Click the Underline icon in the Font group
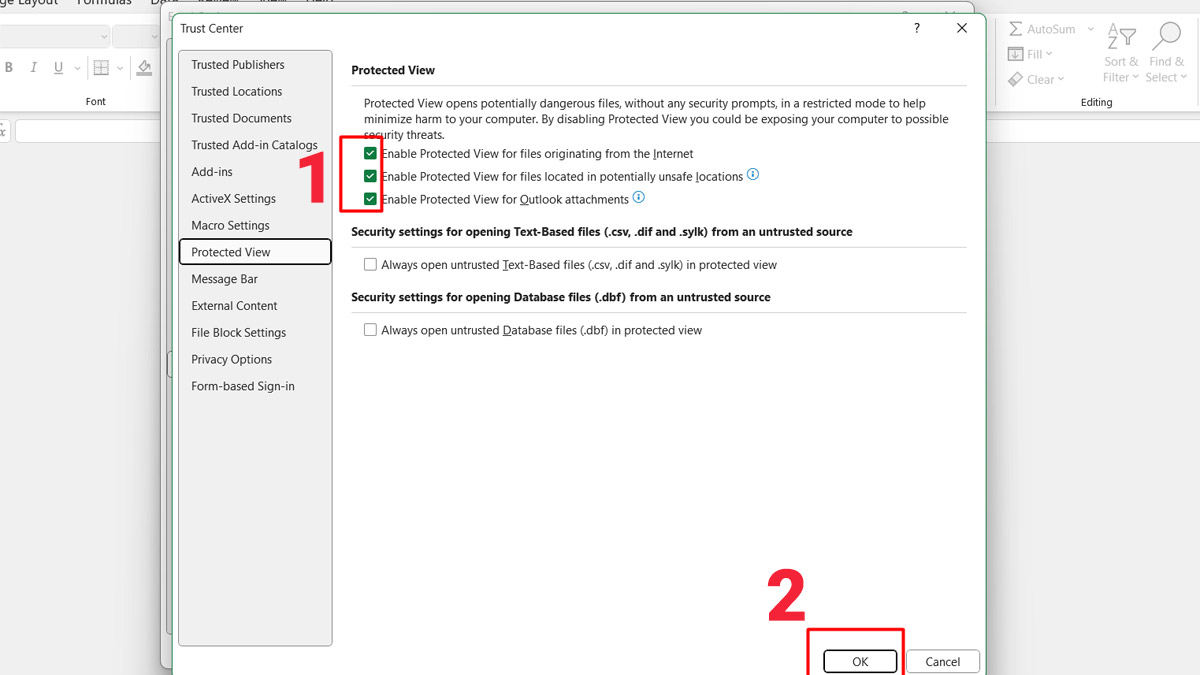 click(x=59, y=68)
